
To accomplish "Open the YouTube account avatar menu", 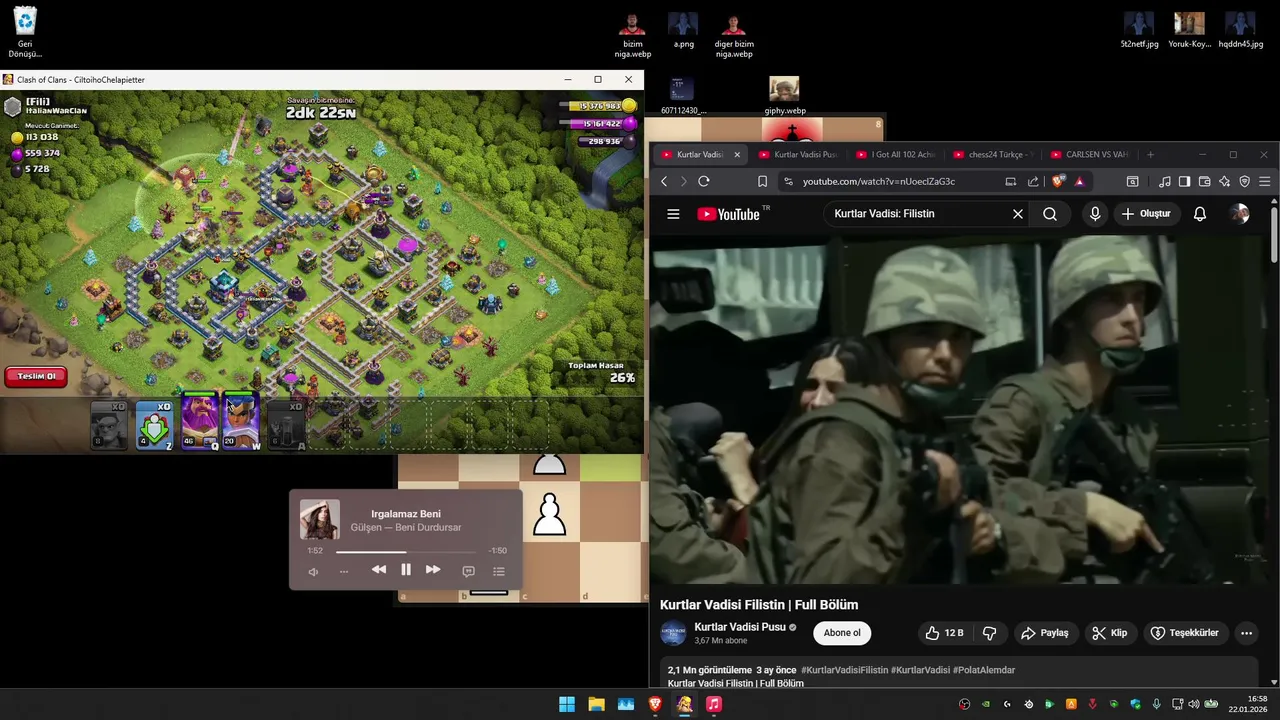I will tap(1240, 214).
